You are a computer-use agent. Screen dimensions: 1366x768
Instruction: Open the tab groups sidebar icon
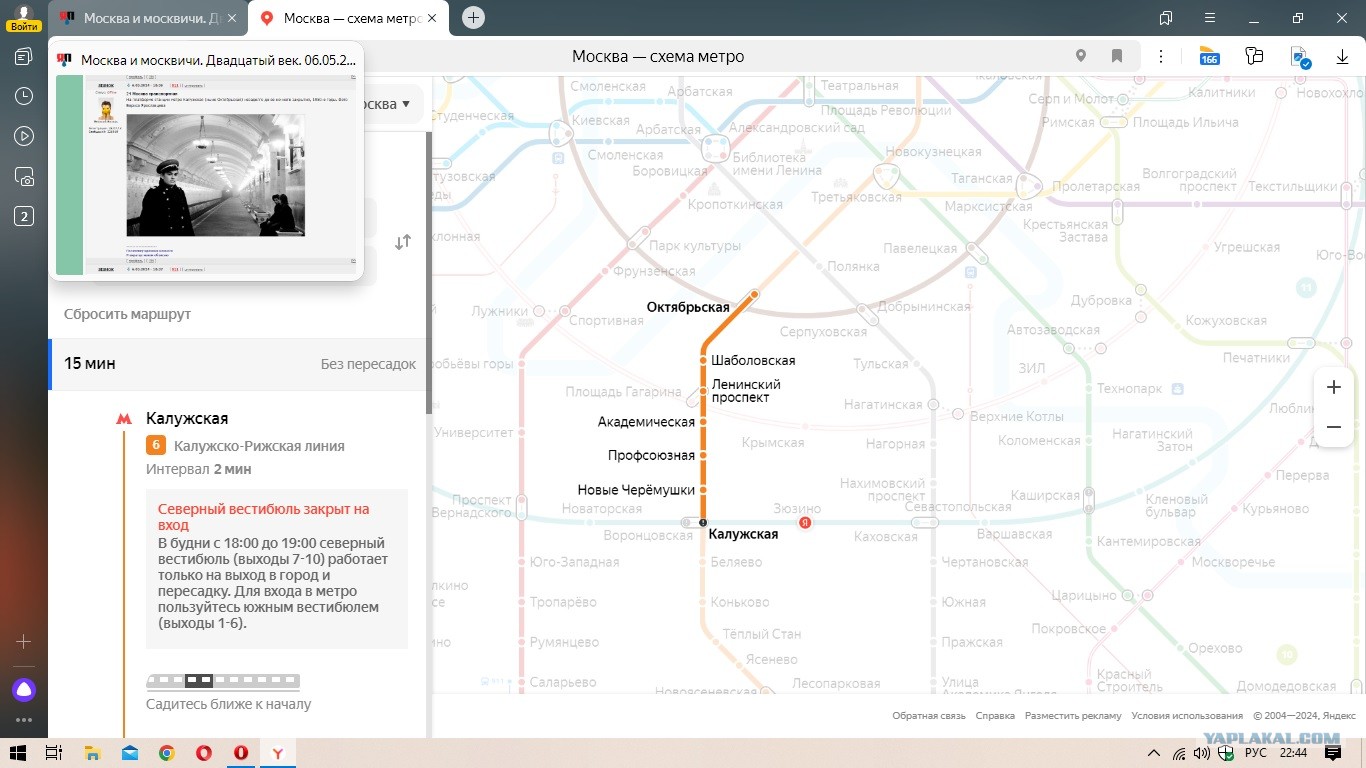coord(24,56)
